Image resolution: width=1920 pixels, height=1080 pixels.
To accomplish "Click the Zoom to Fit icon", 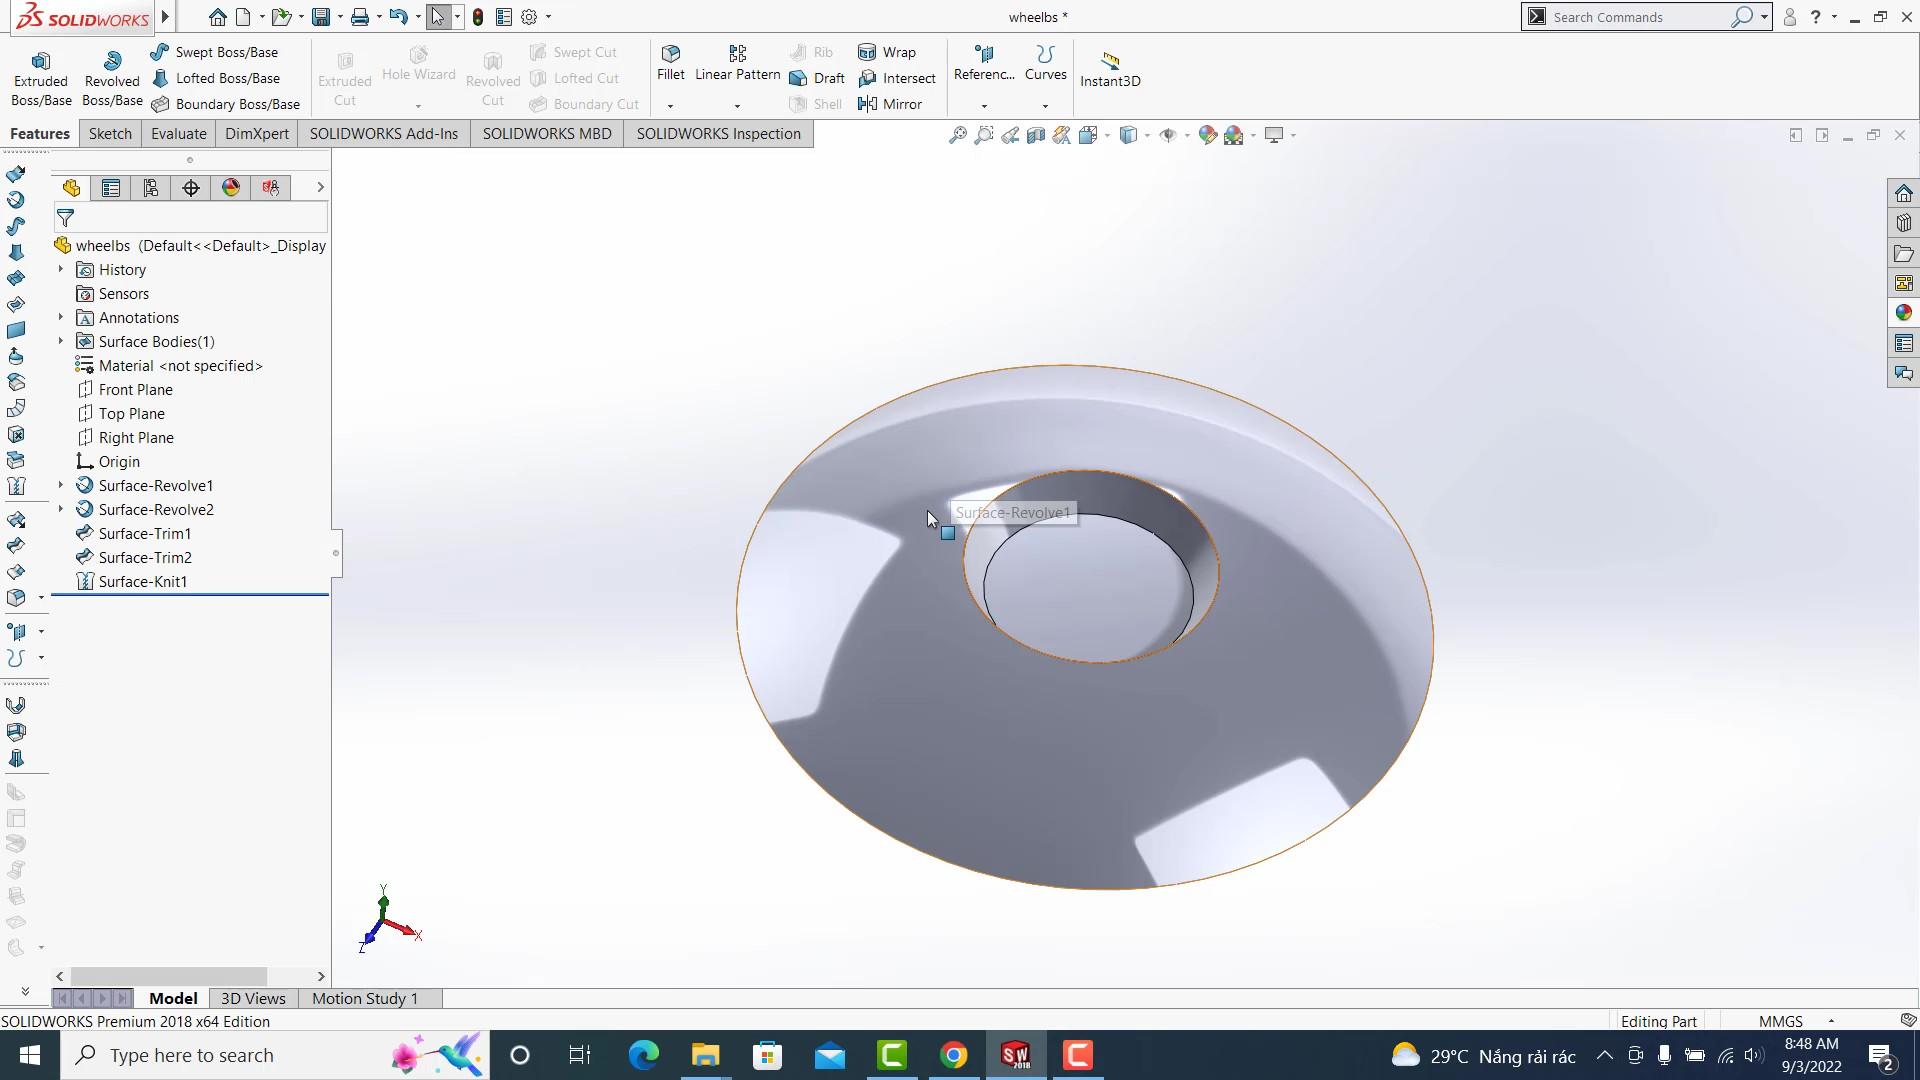I will (x=959, y=134).
